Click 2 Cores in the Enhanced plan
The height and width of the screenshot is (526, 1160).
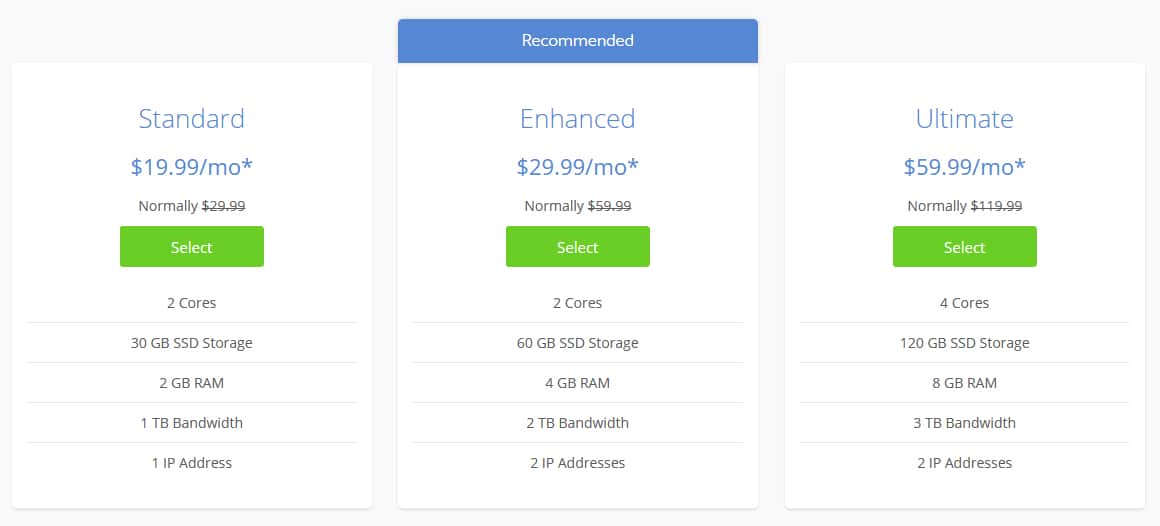pyautogui.click(x=578, y=303)
